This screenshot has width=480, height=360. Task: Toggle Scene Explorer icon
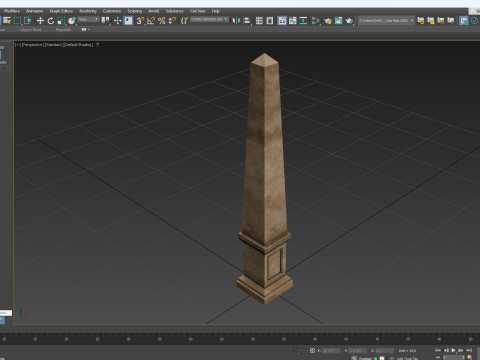(x=259, y=21)
